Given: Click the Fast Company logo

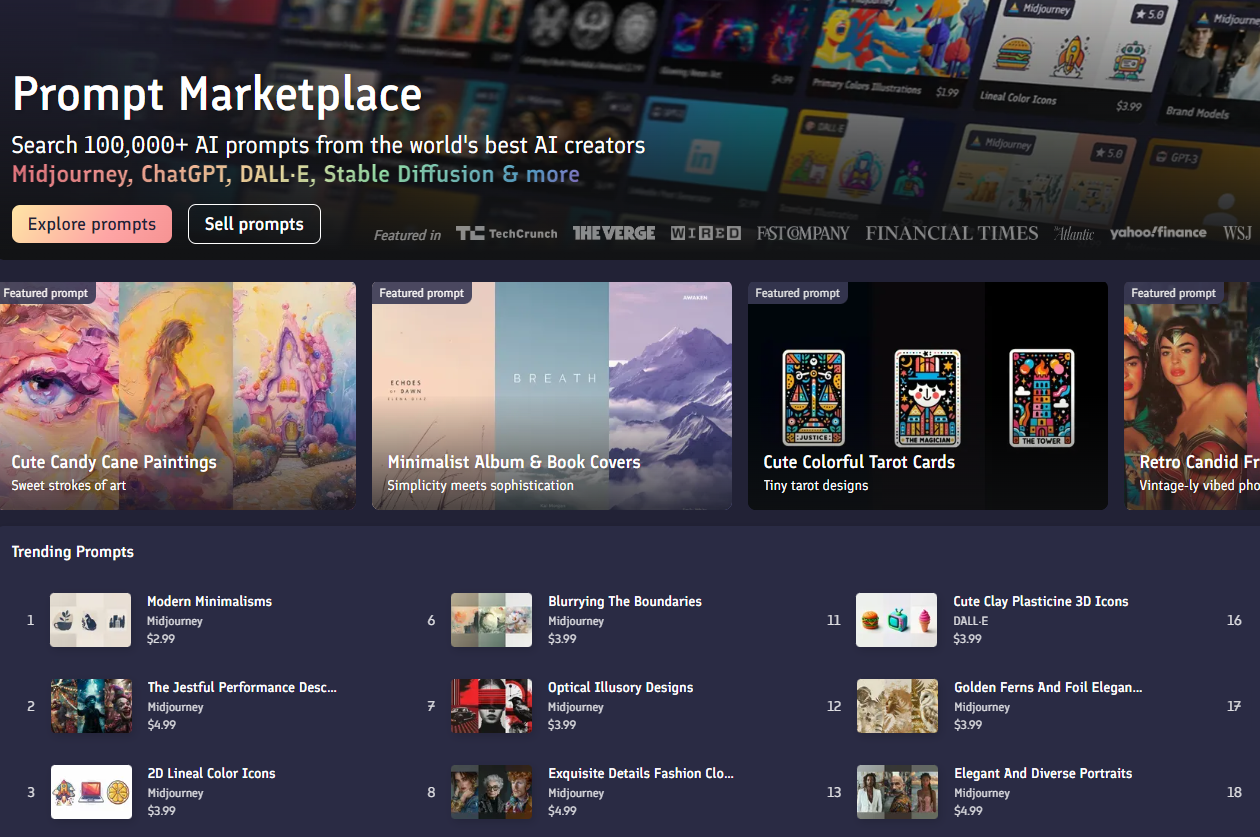Looking at the screenshot, I should tap(803, 233).
